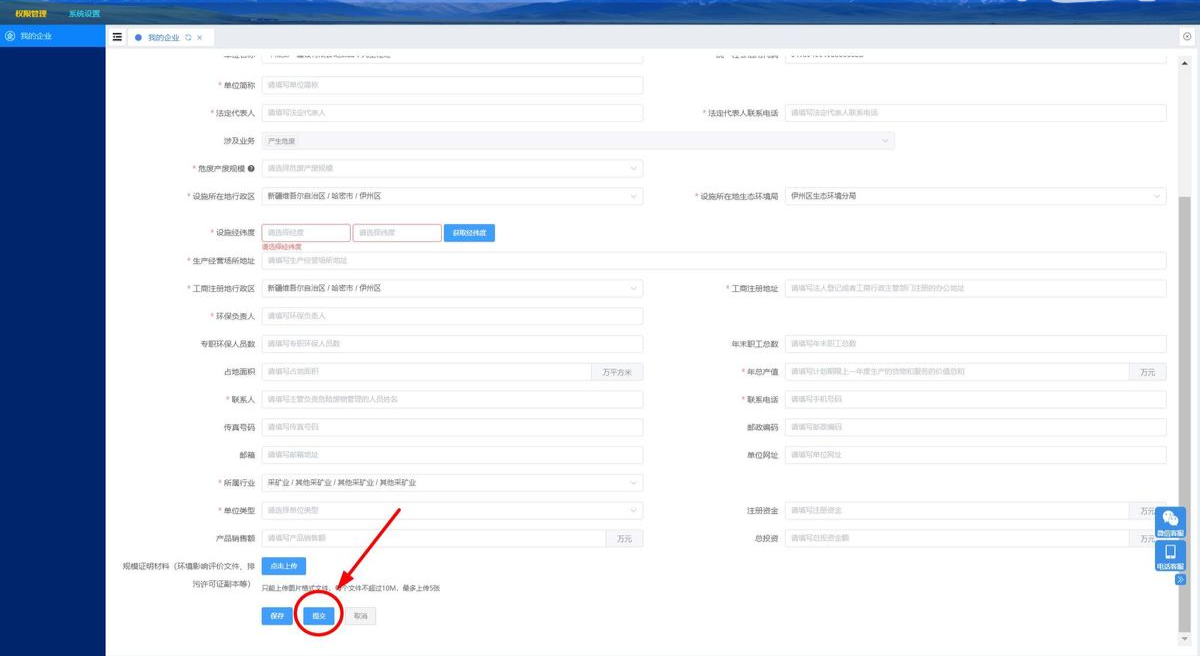Focus 邮箱 input field

pos(452,455)
